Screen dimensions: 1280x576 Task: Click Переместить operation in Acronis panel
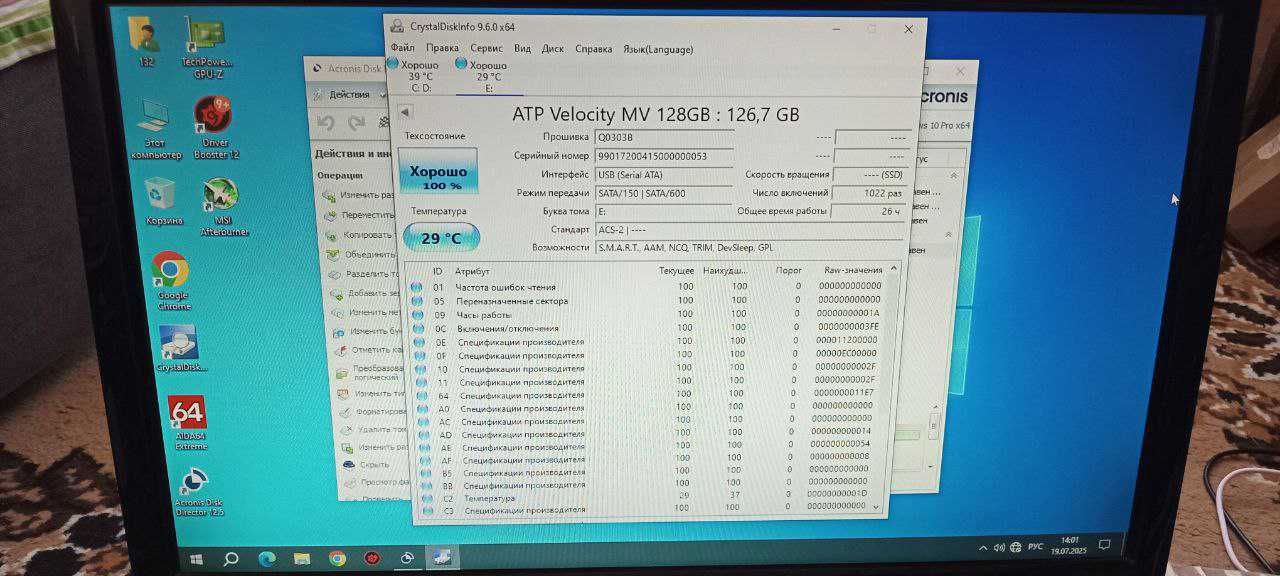(x=358, y=215)
